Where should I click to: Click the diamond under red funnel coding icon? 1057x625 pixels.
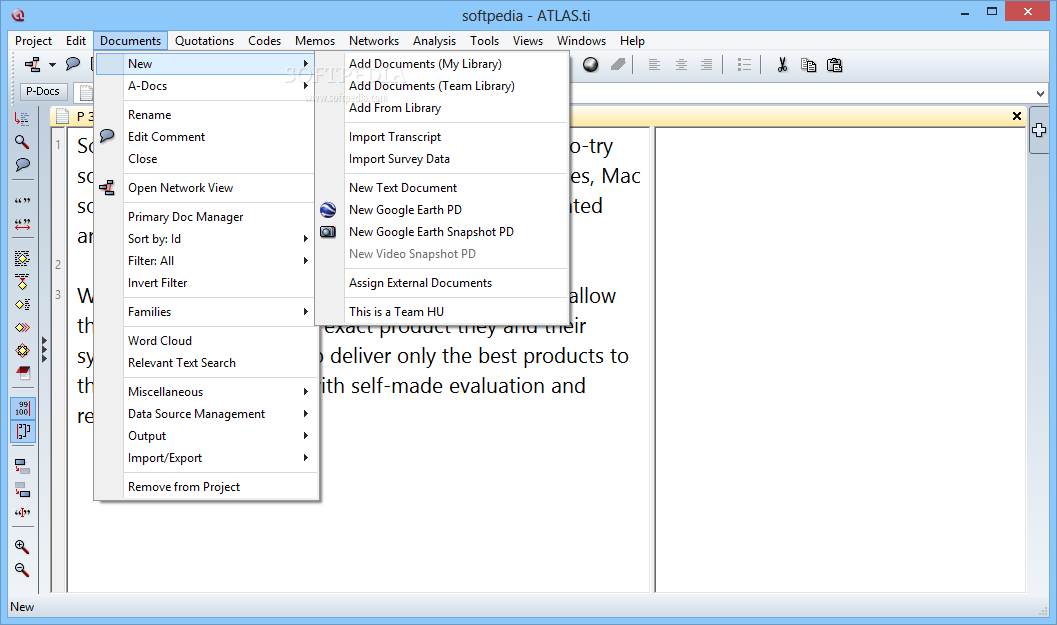[22, 282]
